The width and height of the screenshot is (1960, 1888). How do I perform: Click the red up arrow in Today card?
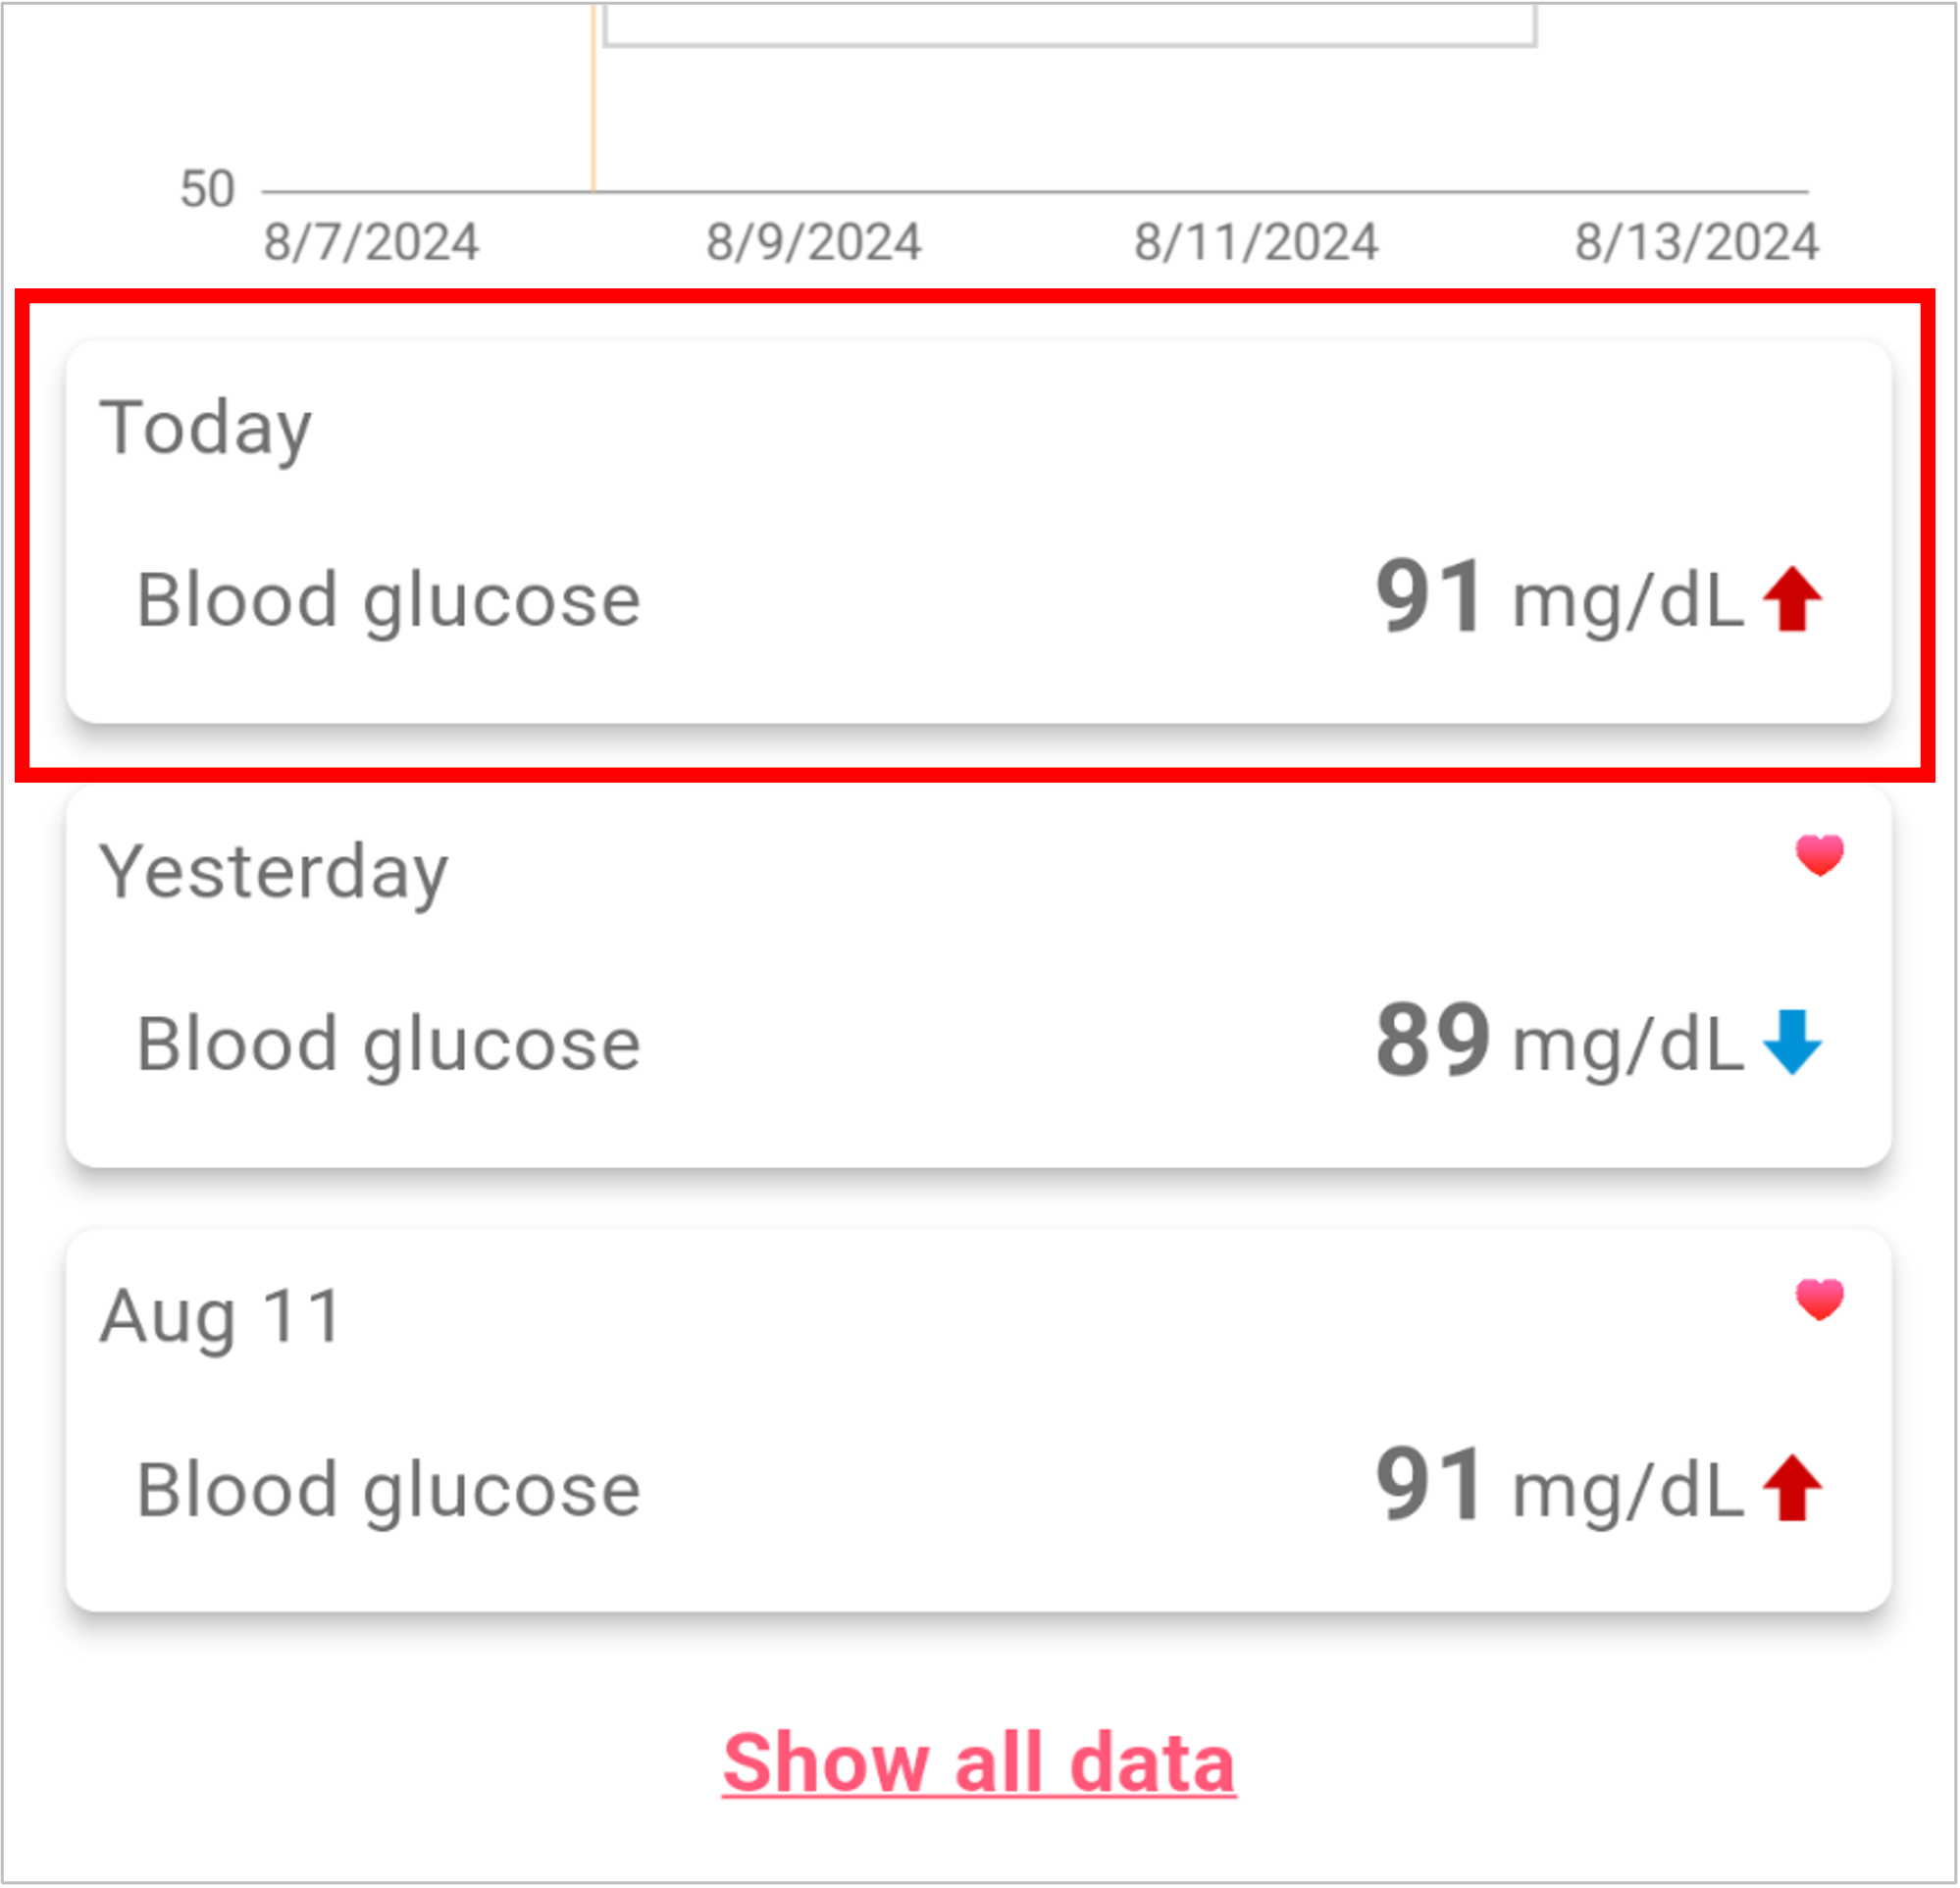(x=1792, y=600)
